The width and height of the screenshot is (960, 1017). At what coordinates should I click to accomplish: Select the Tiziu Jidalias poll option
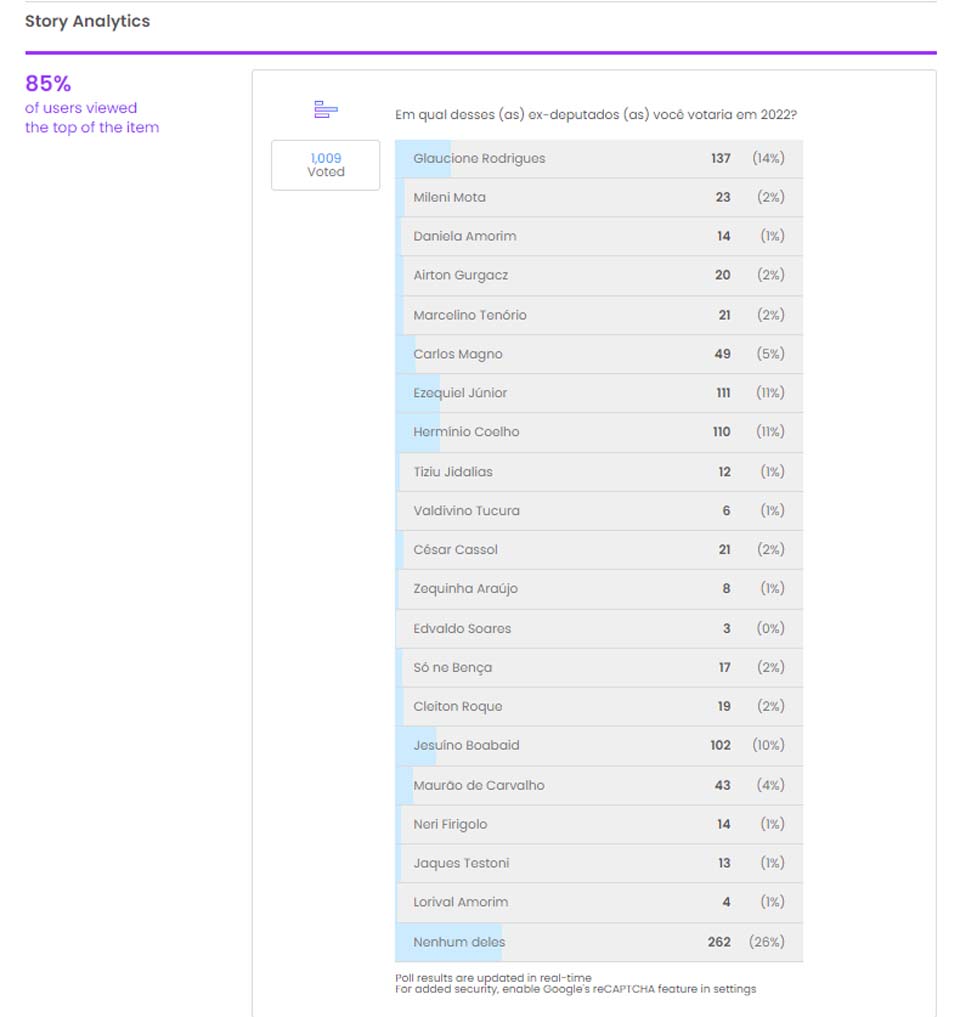(x=598, y=472)
